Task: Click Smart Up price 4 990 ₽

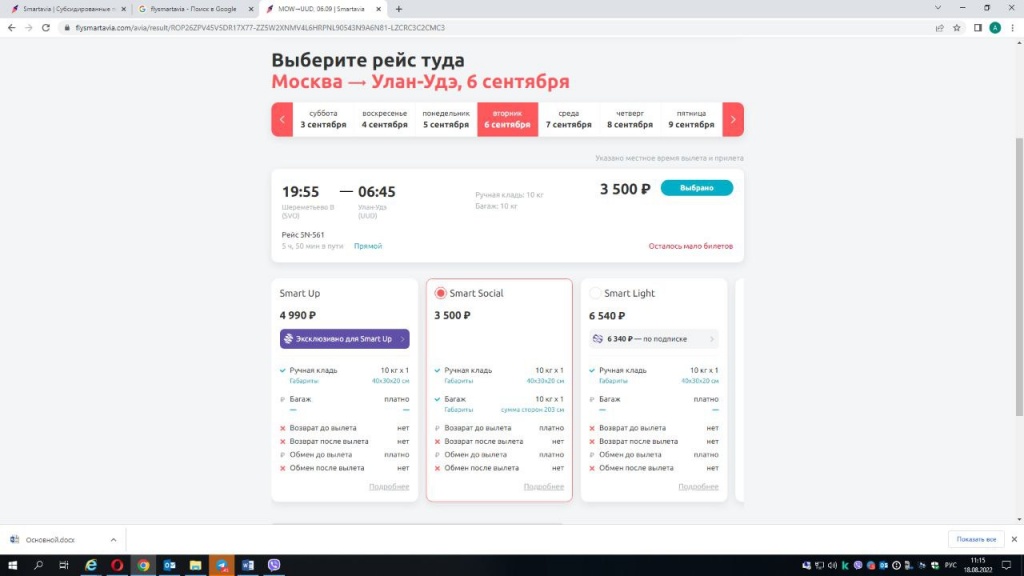Action: pyautogui.click(x=298, y=315)
